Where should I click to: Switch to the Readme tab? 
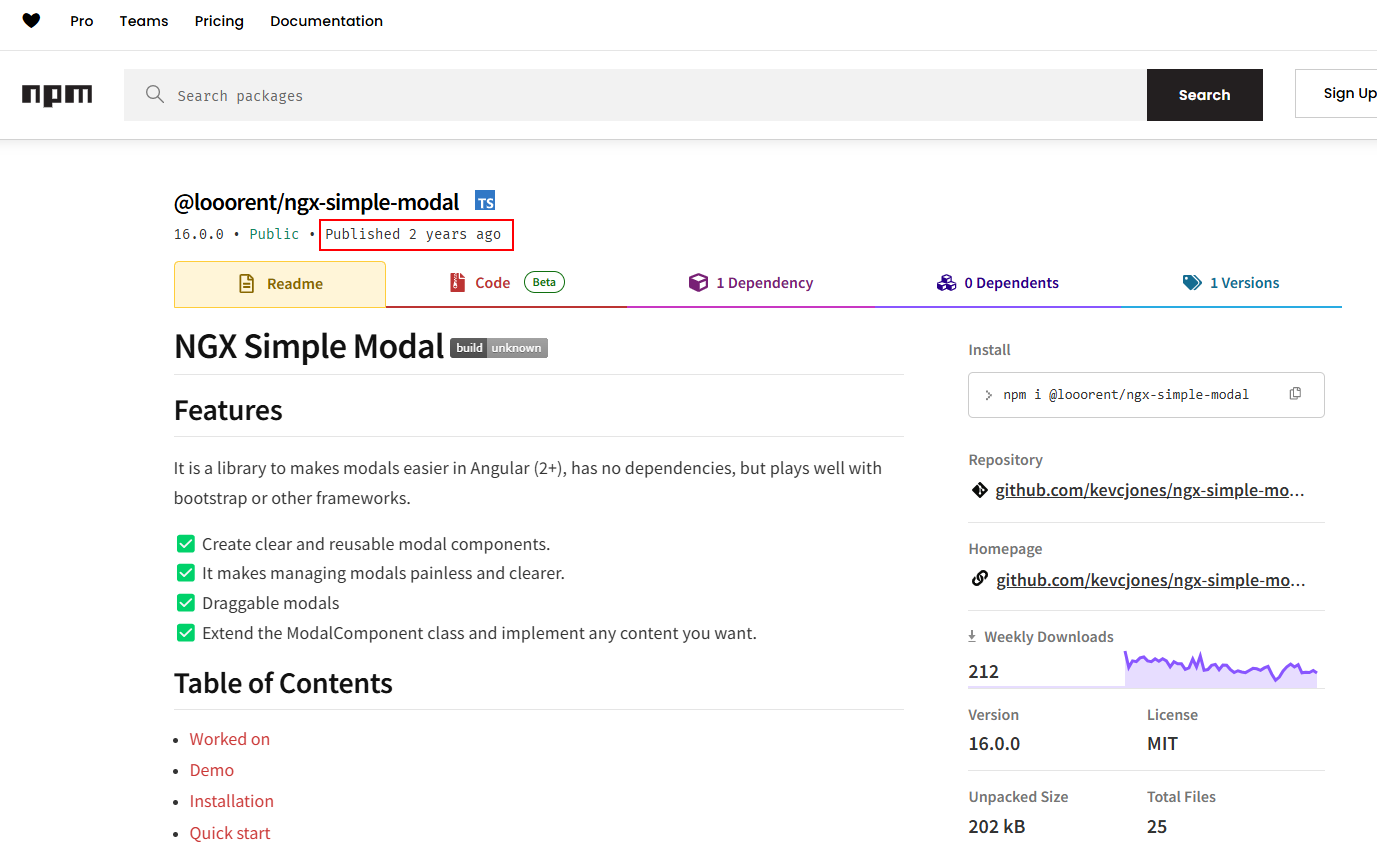click(x=280, y=284)
